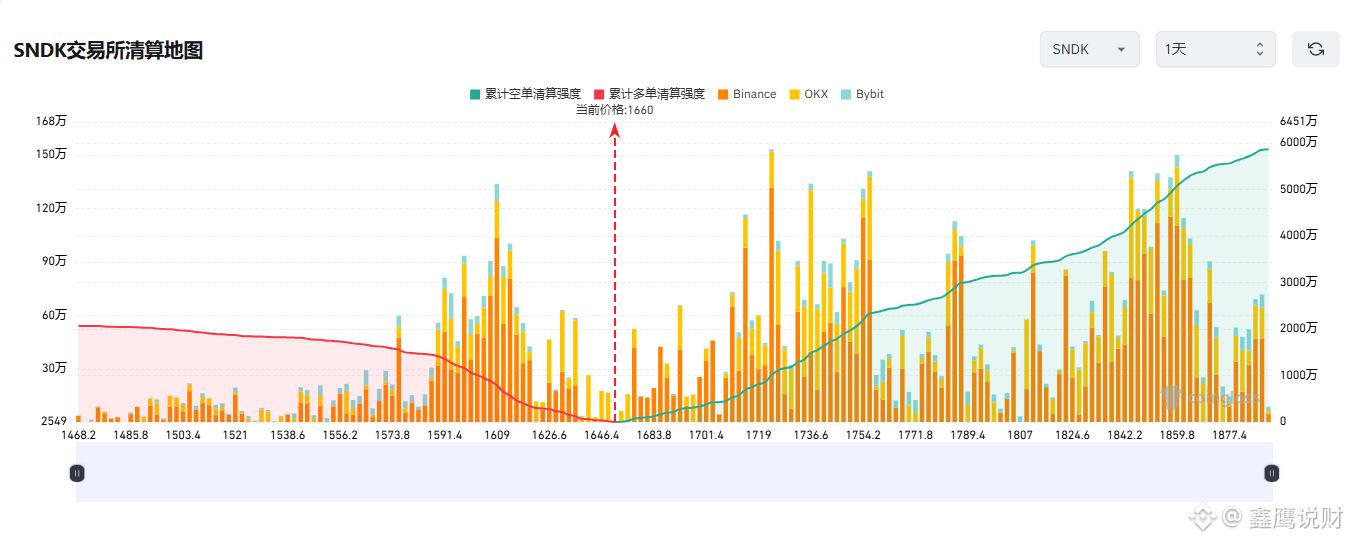Click the green 累计空单清算强度 legend swatch
This screenshot has height=543, width=1351.
475,94
